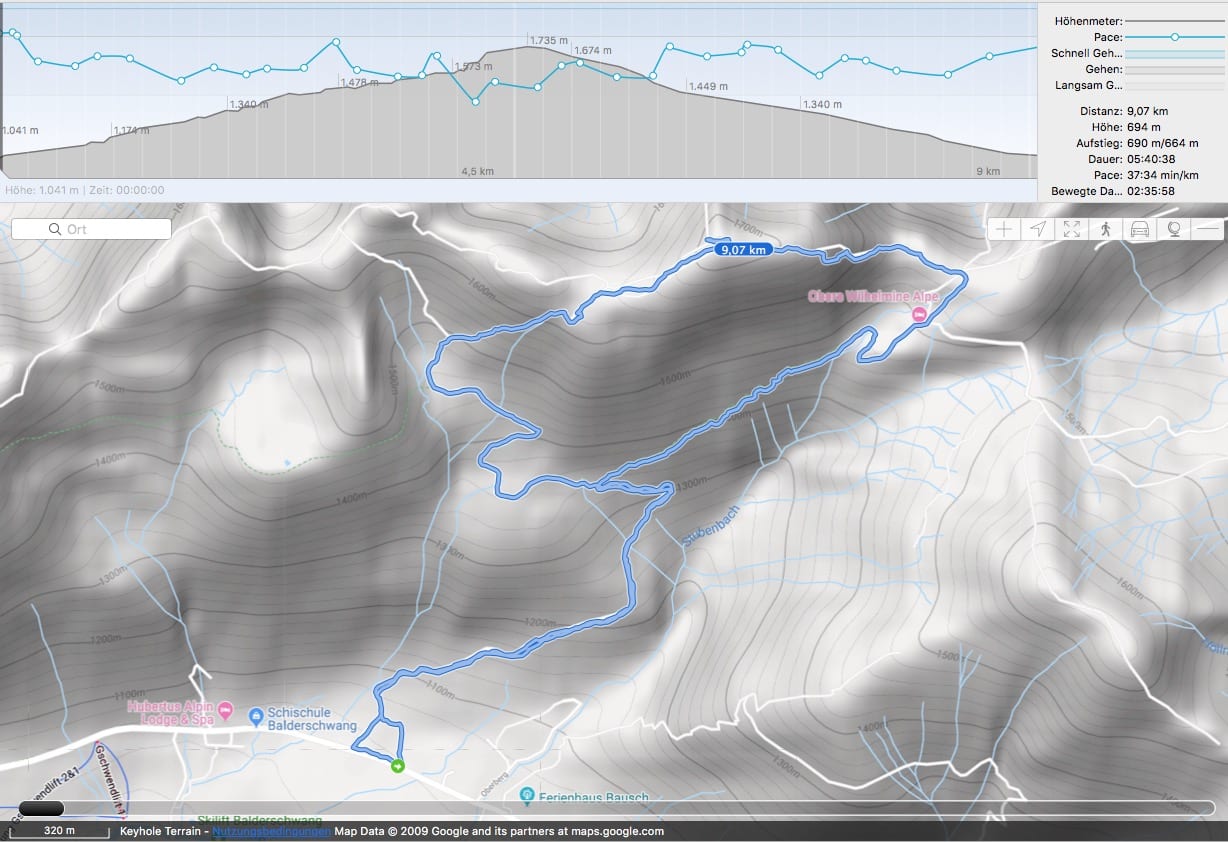Select the car driving mode icon

[1140, 229]
